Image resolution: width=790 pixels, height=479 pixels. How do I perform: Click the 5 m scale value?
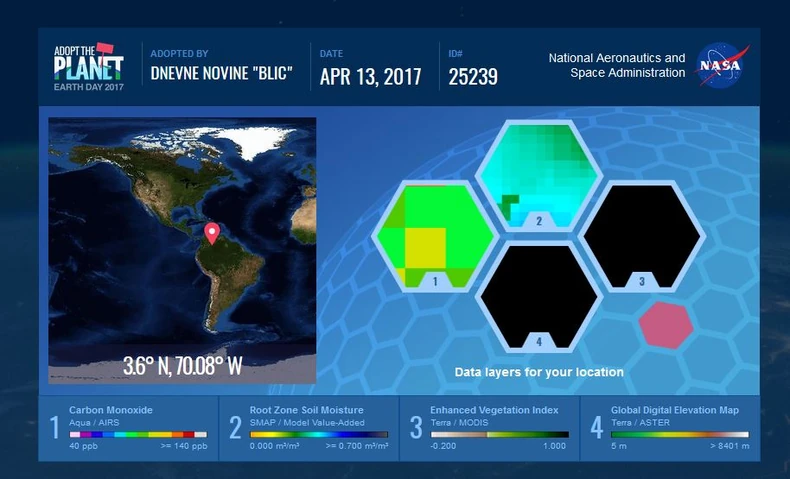pos(619,446)
